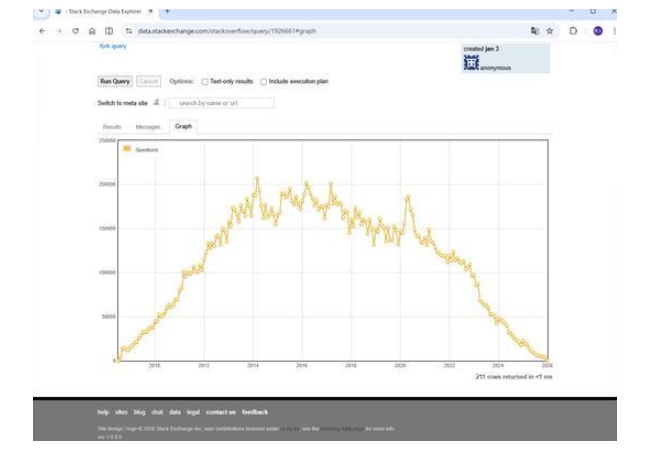650x450 pixels.
Task: Open a new browser tab
Action: [167, 11]
